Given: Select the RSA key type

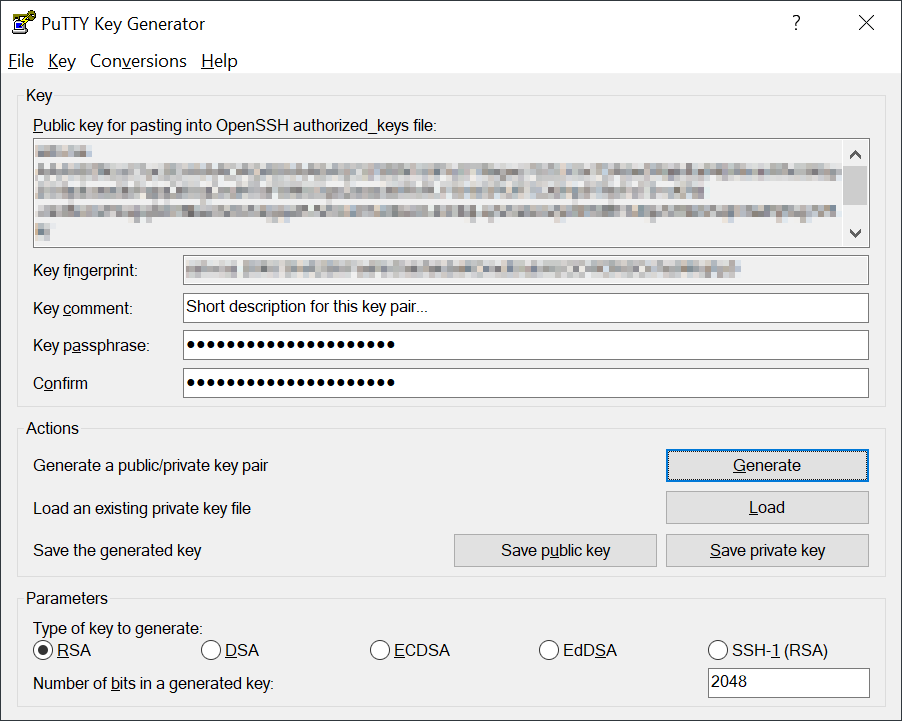Looking at the screenshot, I should (43, 651).
